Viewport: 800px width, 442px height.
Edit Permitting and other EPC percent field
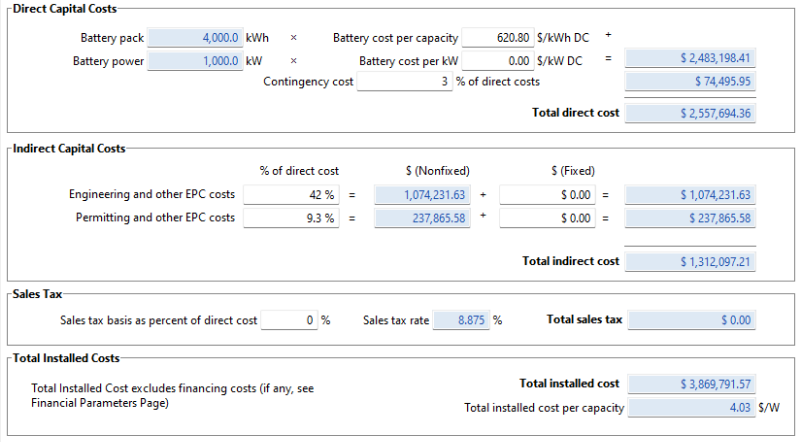pos(291,217)
